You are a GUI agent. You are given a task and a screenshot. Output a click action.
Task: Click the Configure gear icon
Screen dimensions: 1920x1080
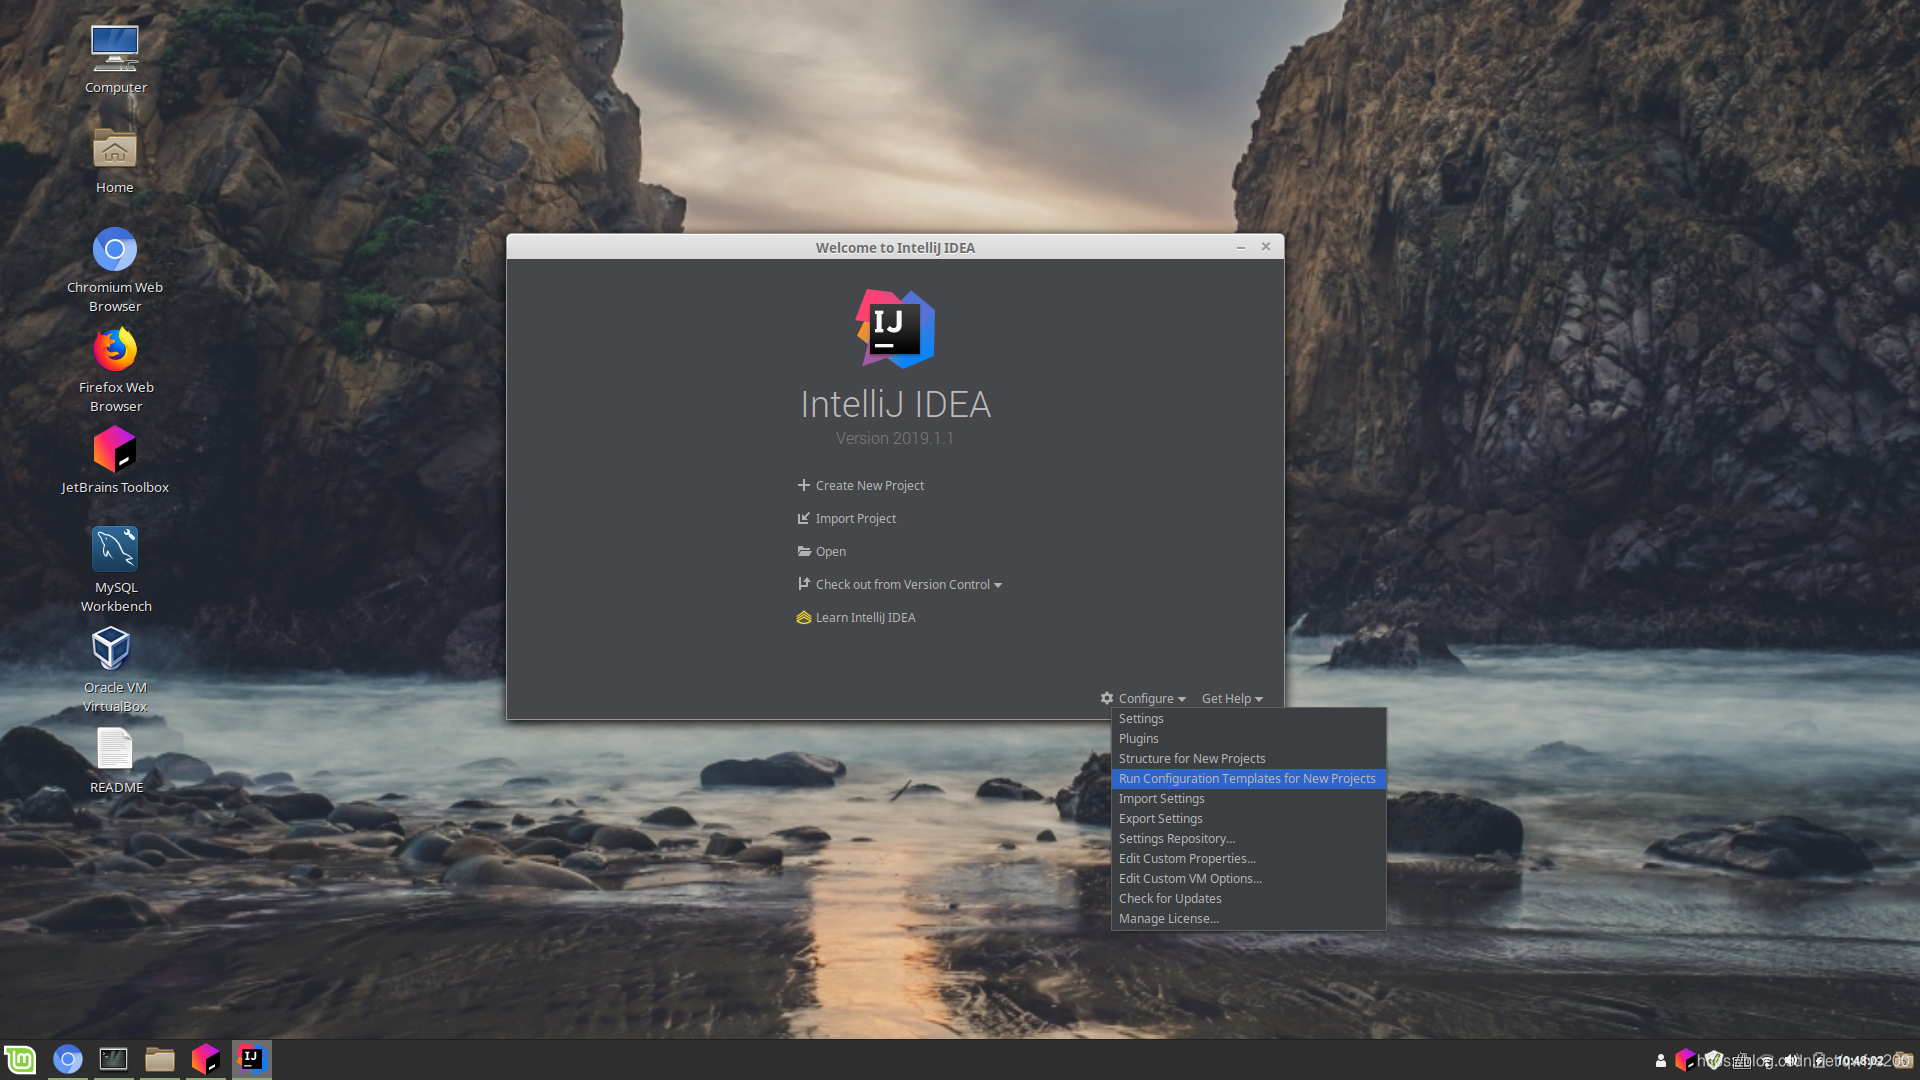(x=1107, y=698)
